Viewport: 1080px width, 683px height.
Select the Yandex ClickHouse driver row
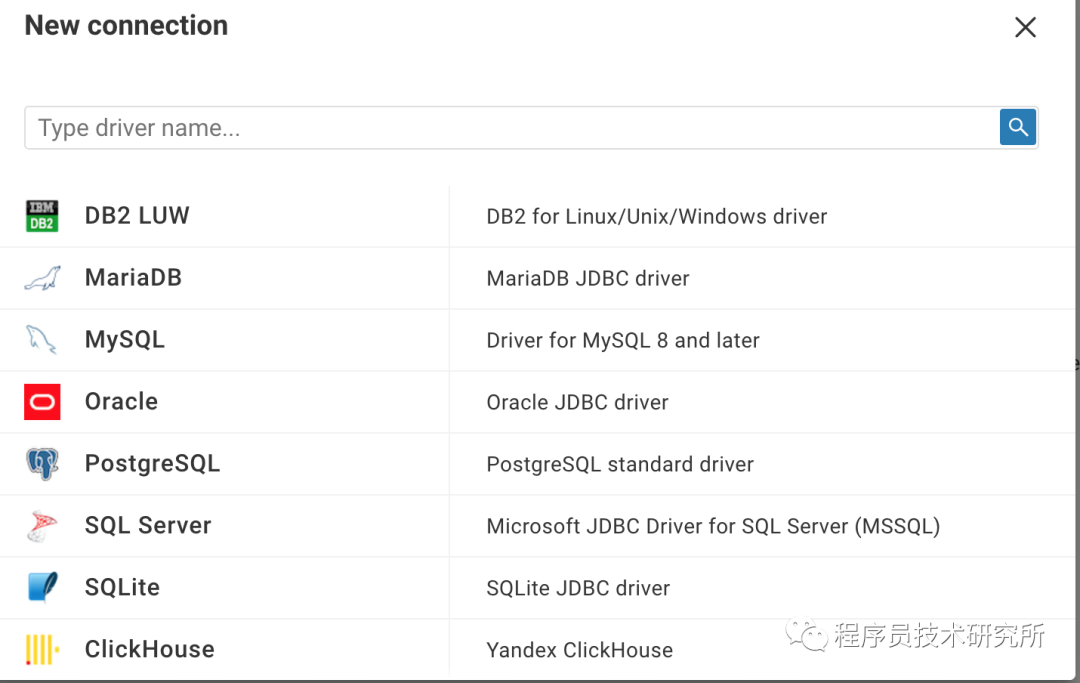579,650
